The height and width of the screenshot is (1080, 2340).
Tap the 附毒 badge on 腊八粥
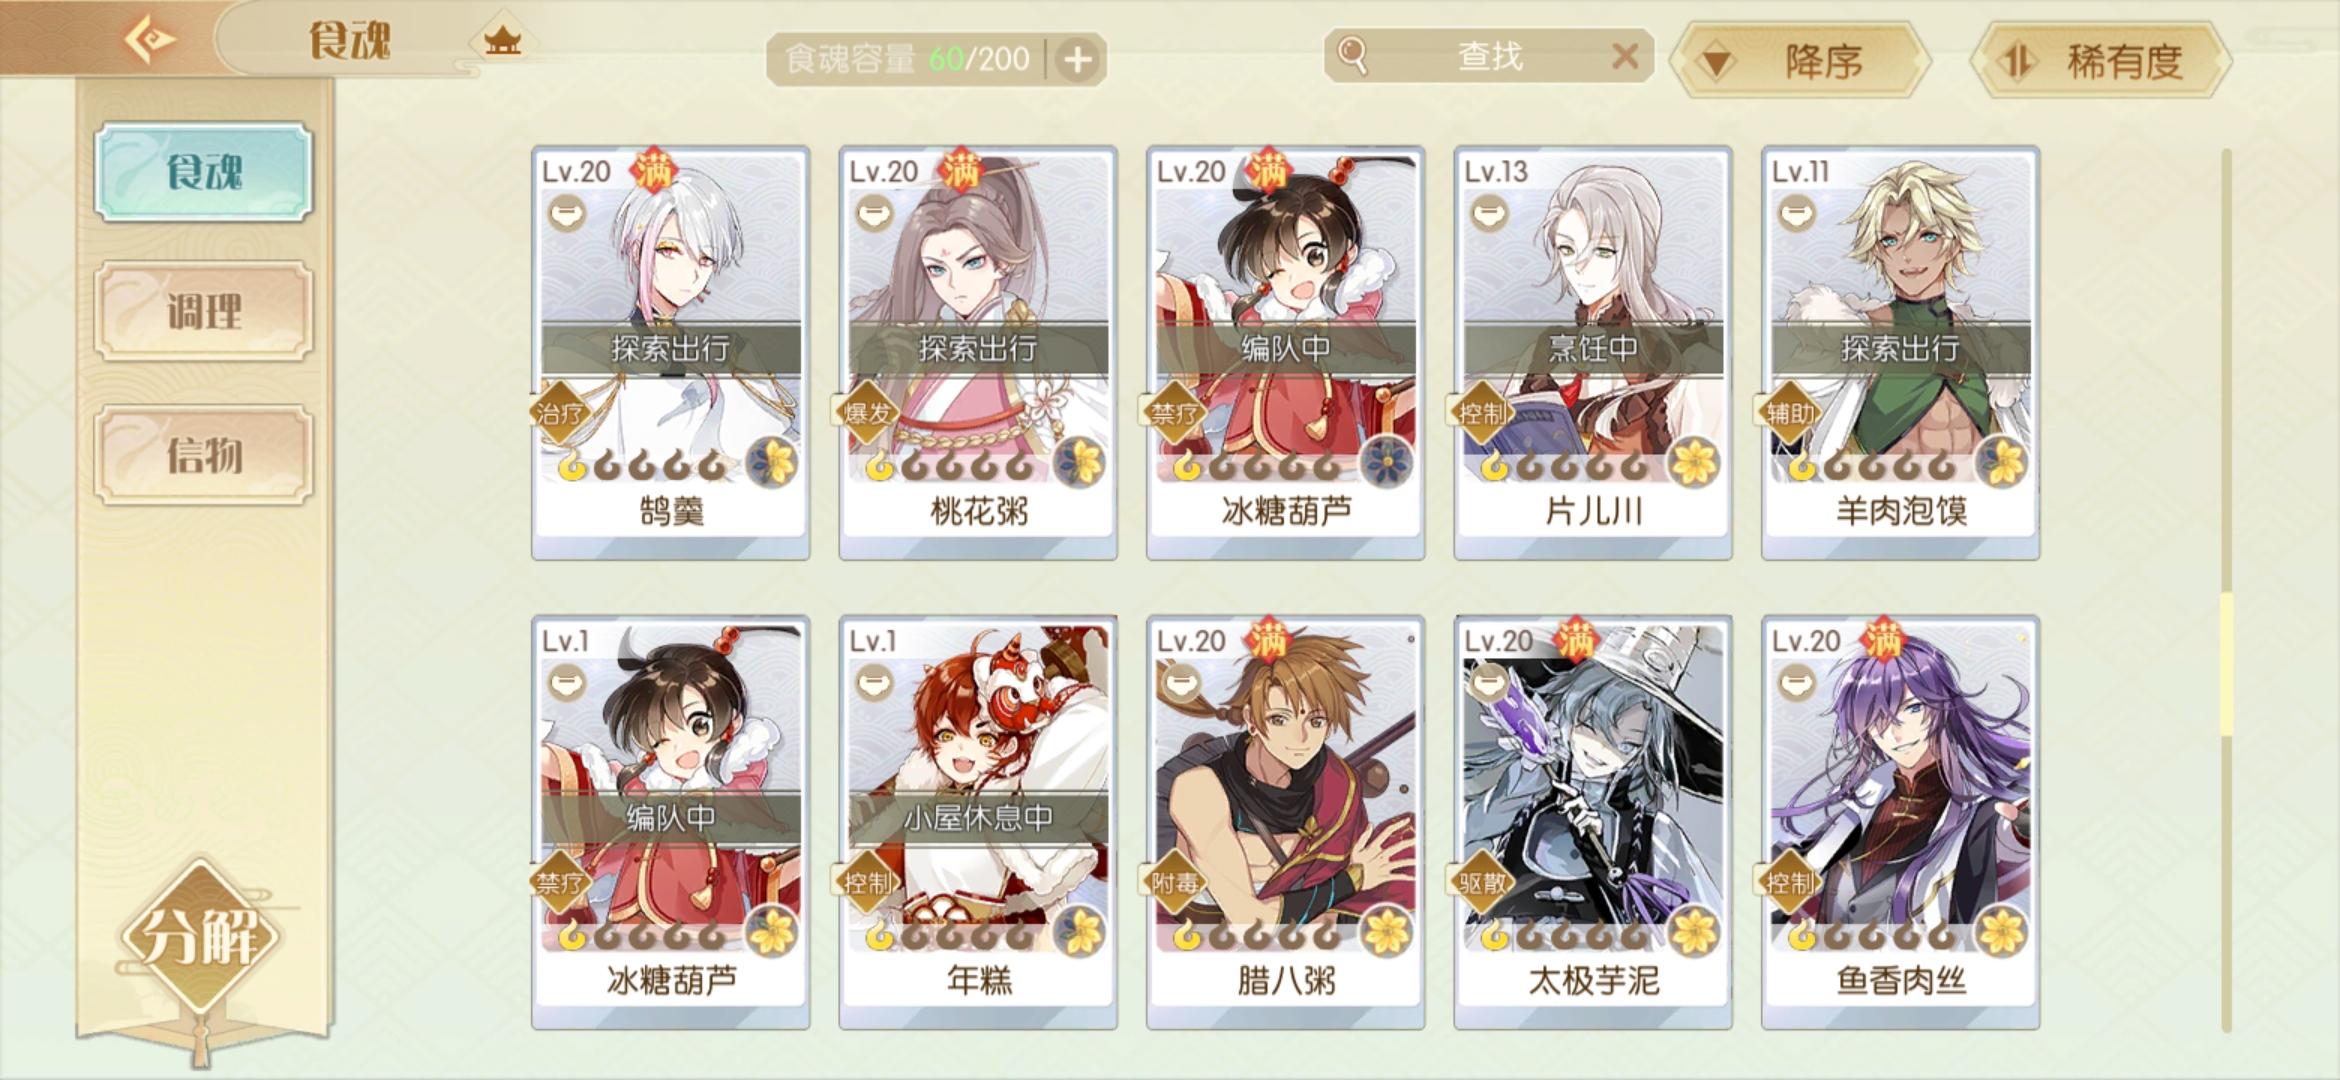(x=1174, y=882)
